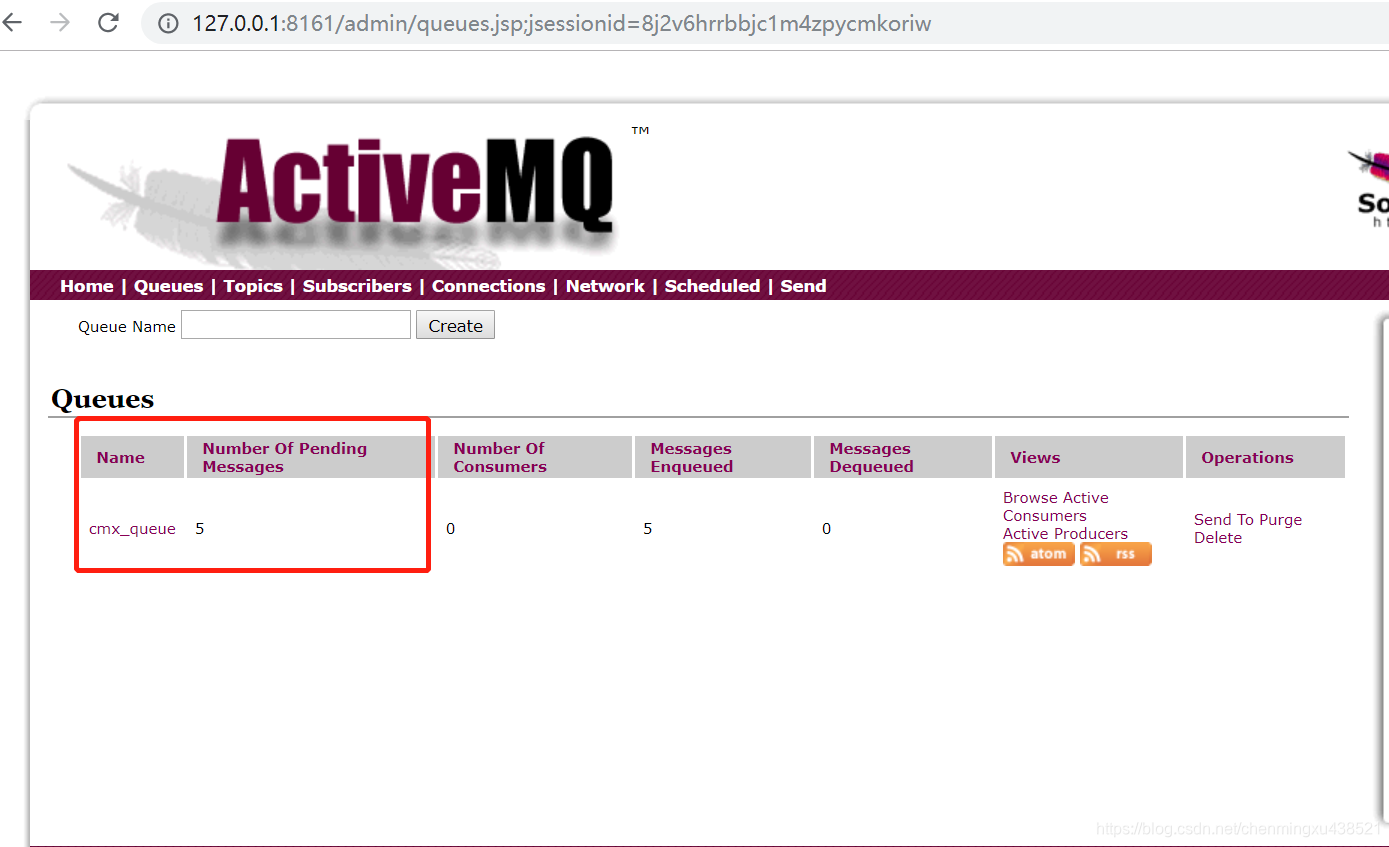The image size is (1389, 847).
Task: Click the rss feed icon for cmx_queue
Action: click(1115, 554)
